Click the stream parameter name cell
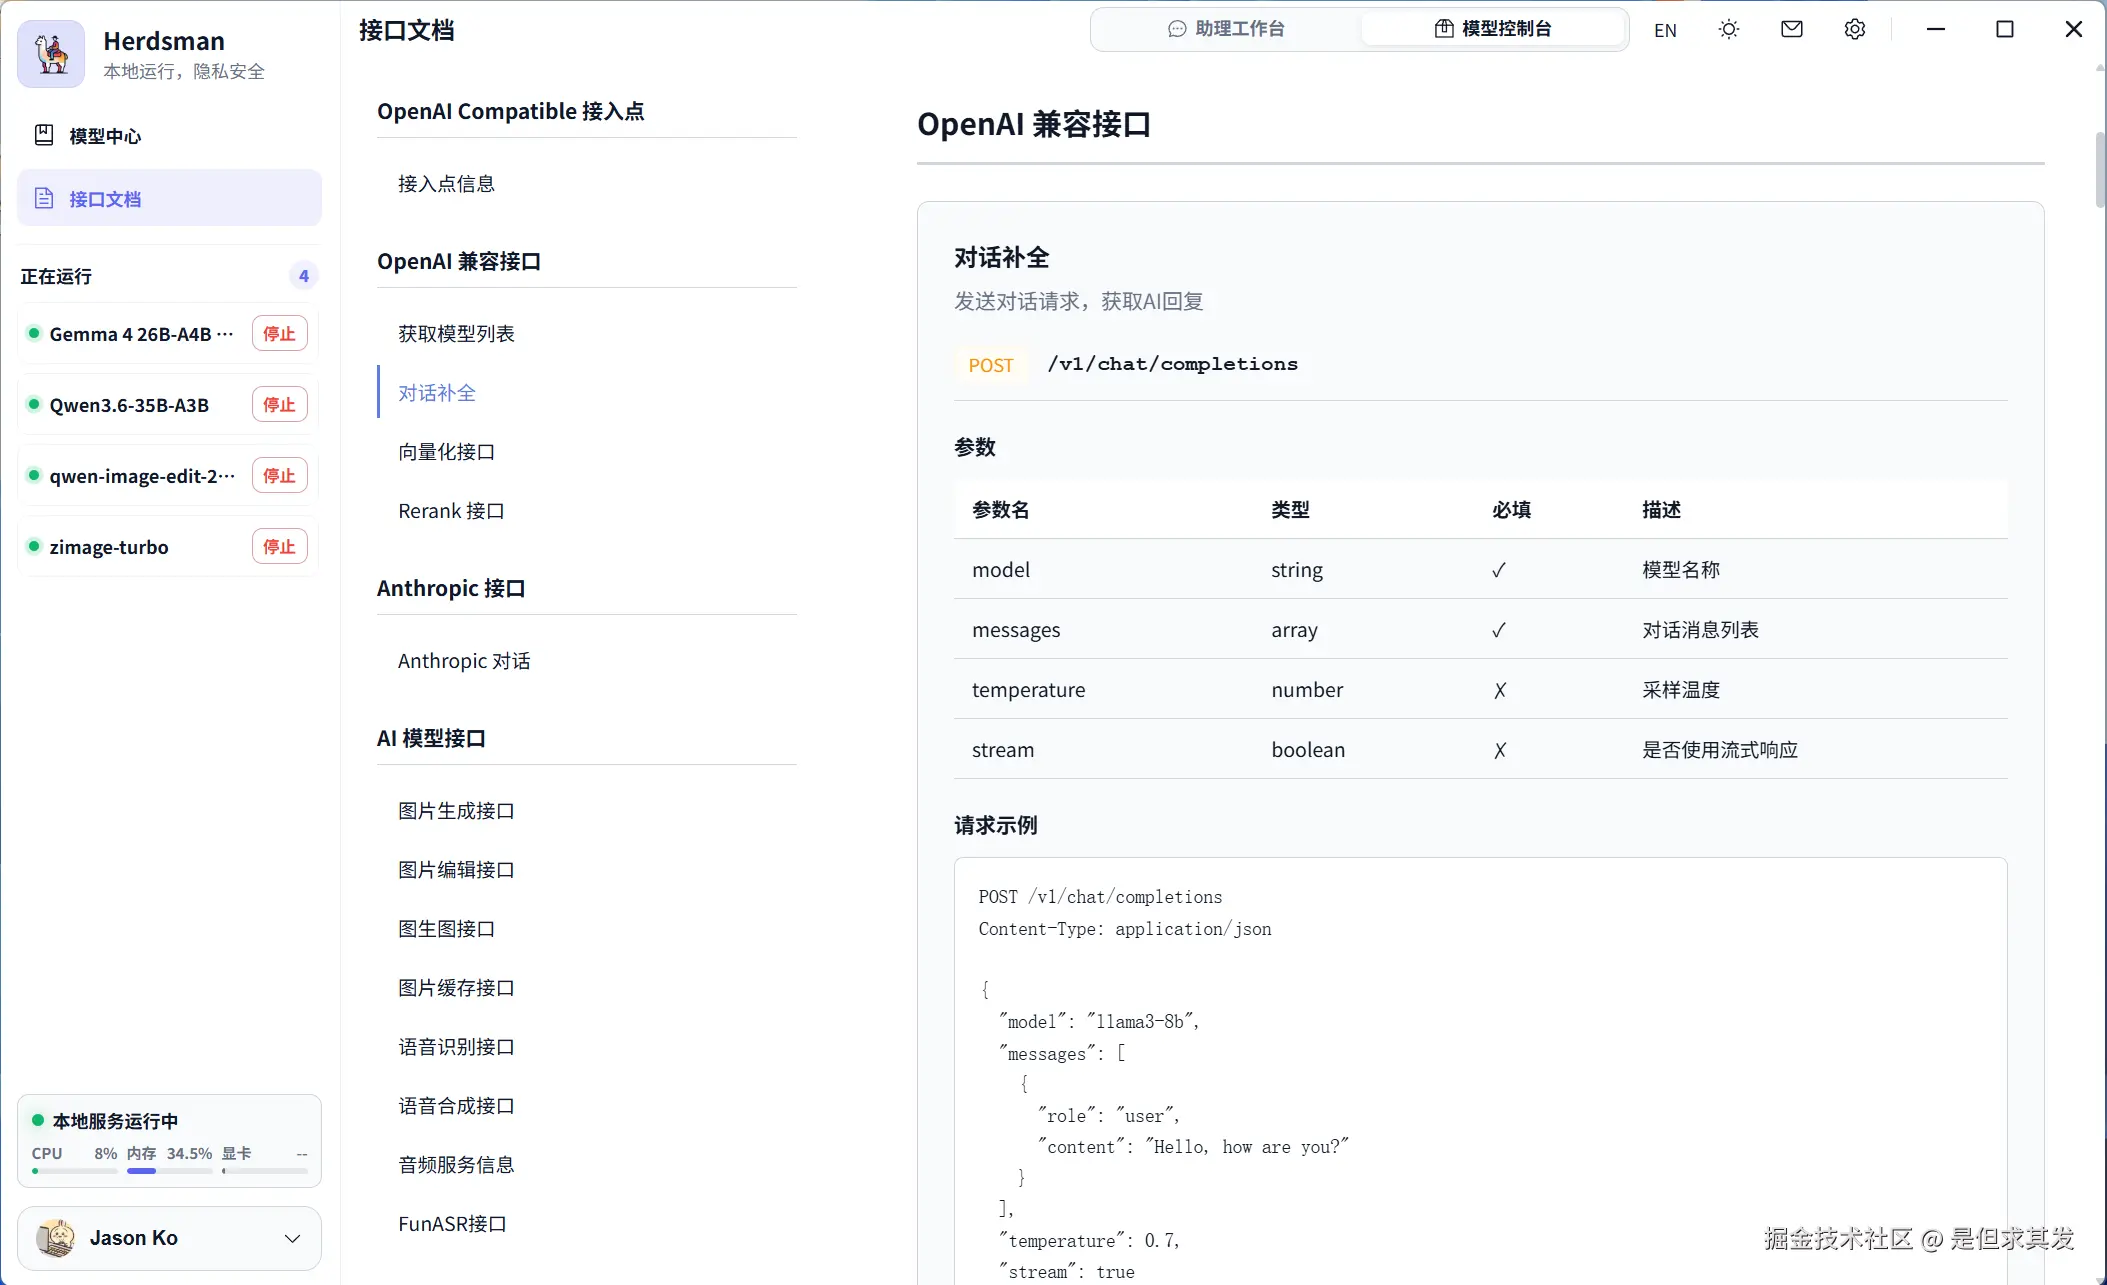 1003,750
